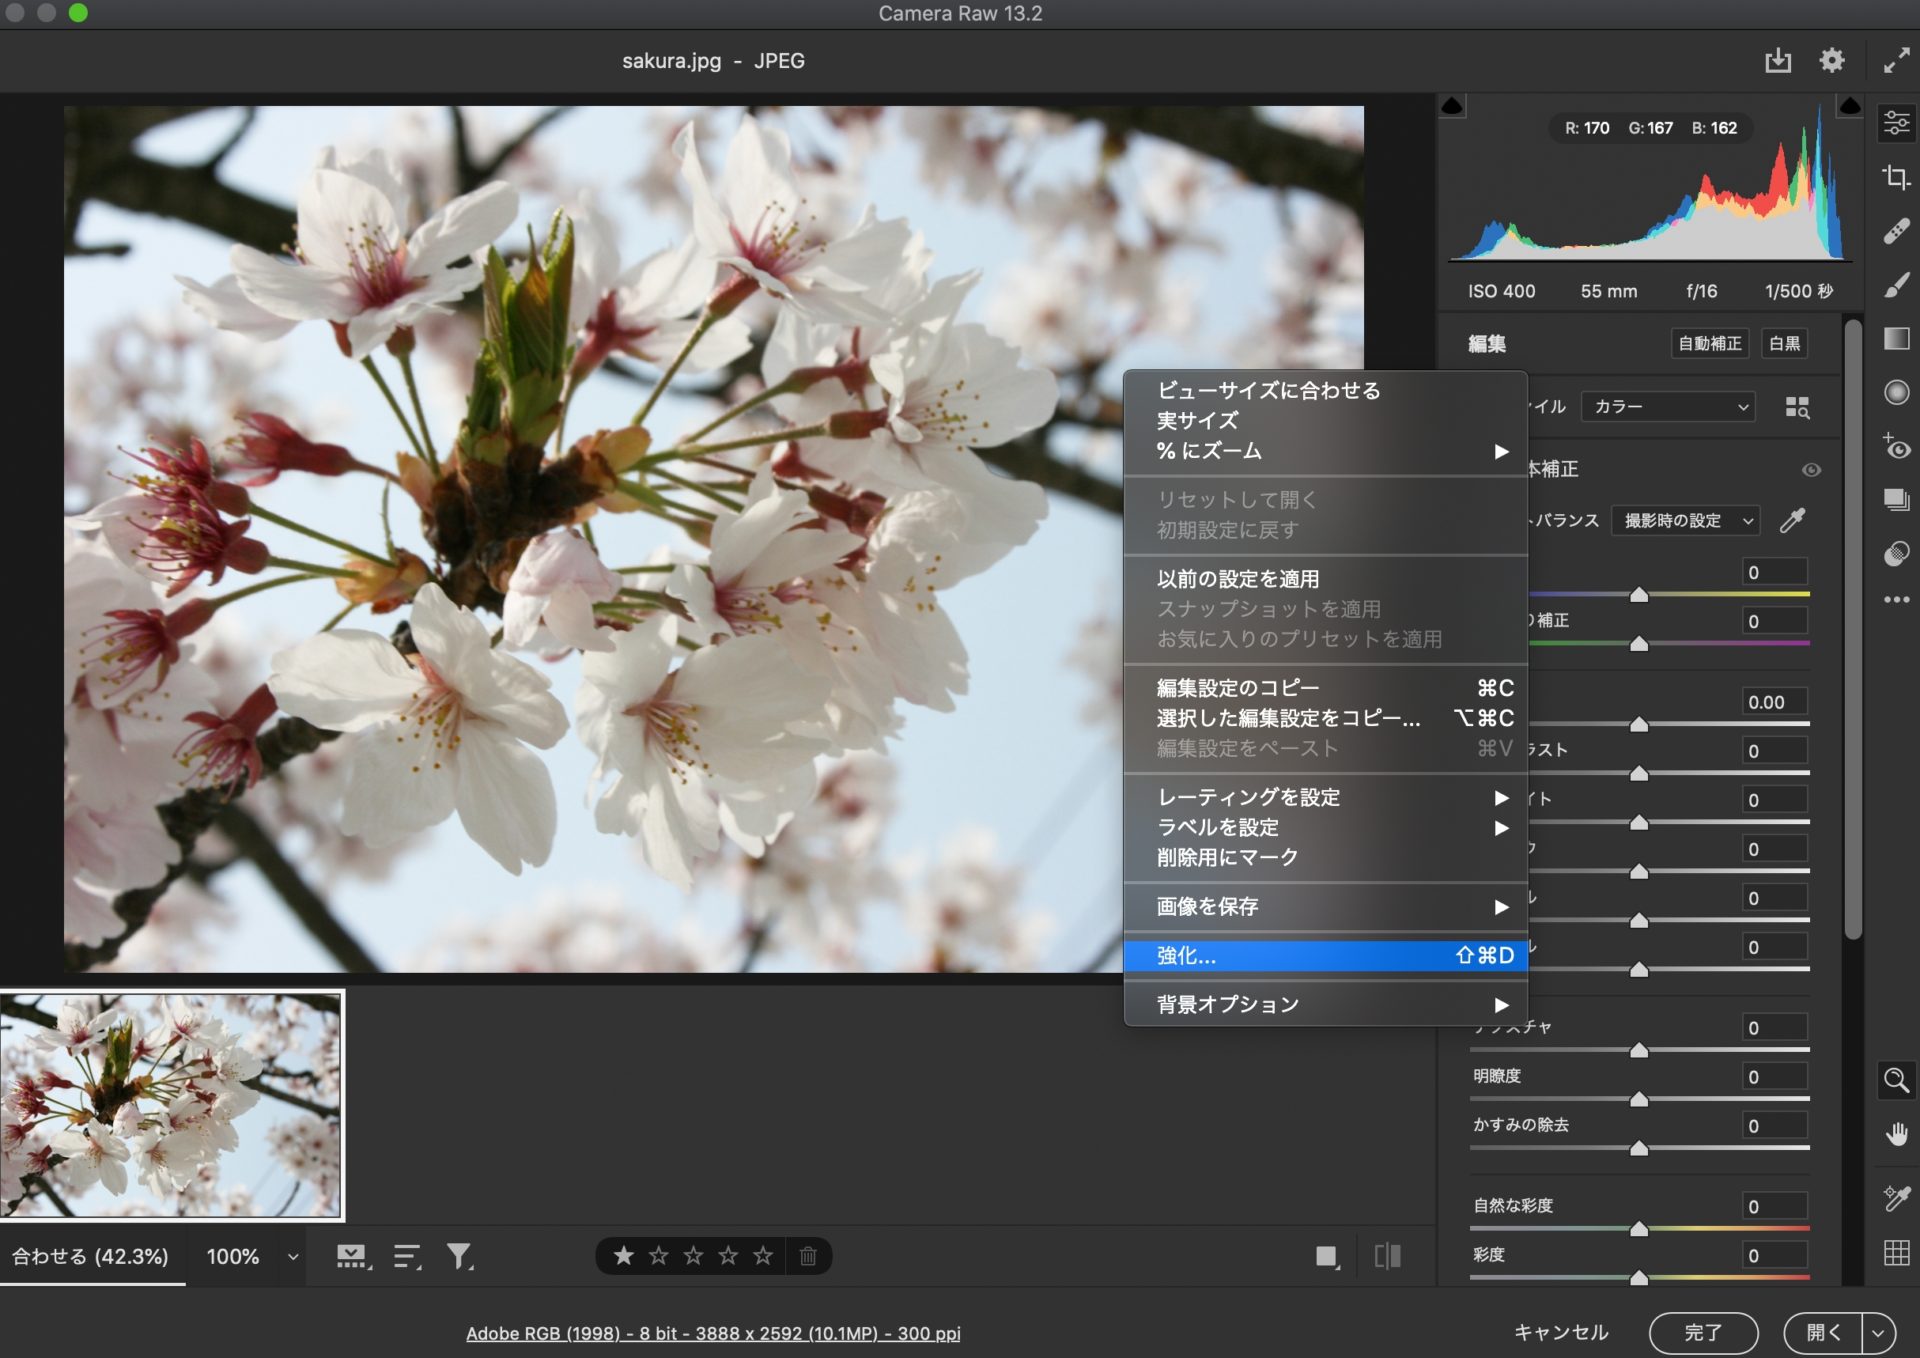Viewport: 1920px width, 1358px height.
Task: Open the 撮影時の設定 white balance dropdown
Action: (x=1686, y=521)
